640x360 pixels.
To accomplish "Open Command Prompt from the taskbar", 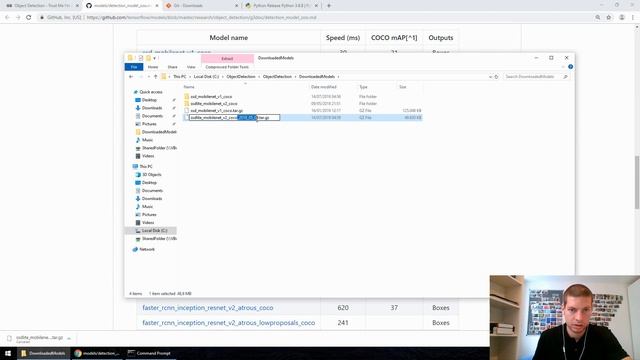I will coord(150,353).
